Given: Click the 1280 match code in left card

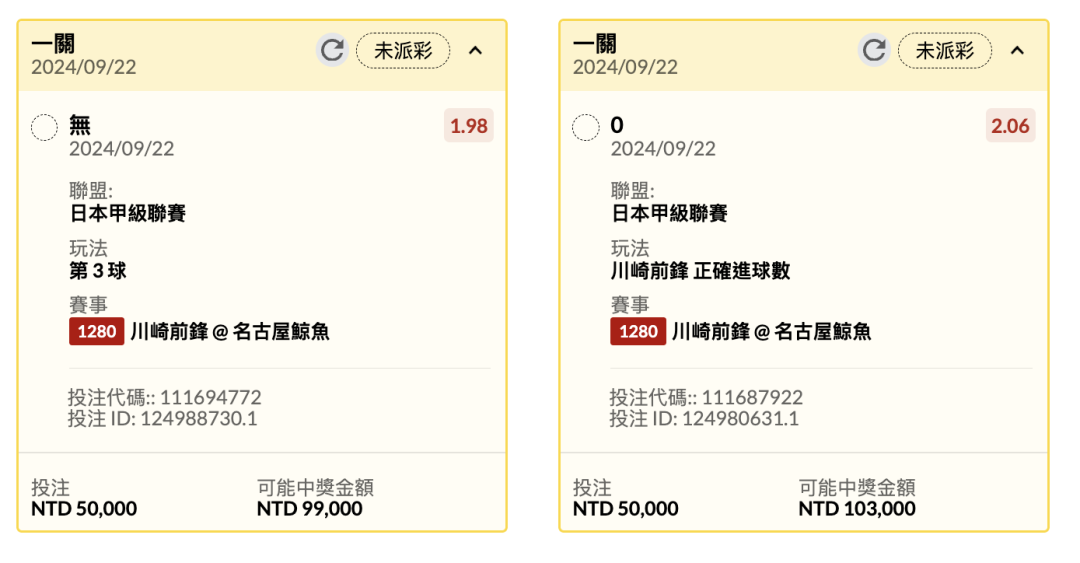Looking at the screenshot, I should point(96,332).
